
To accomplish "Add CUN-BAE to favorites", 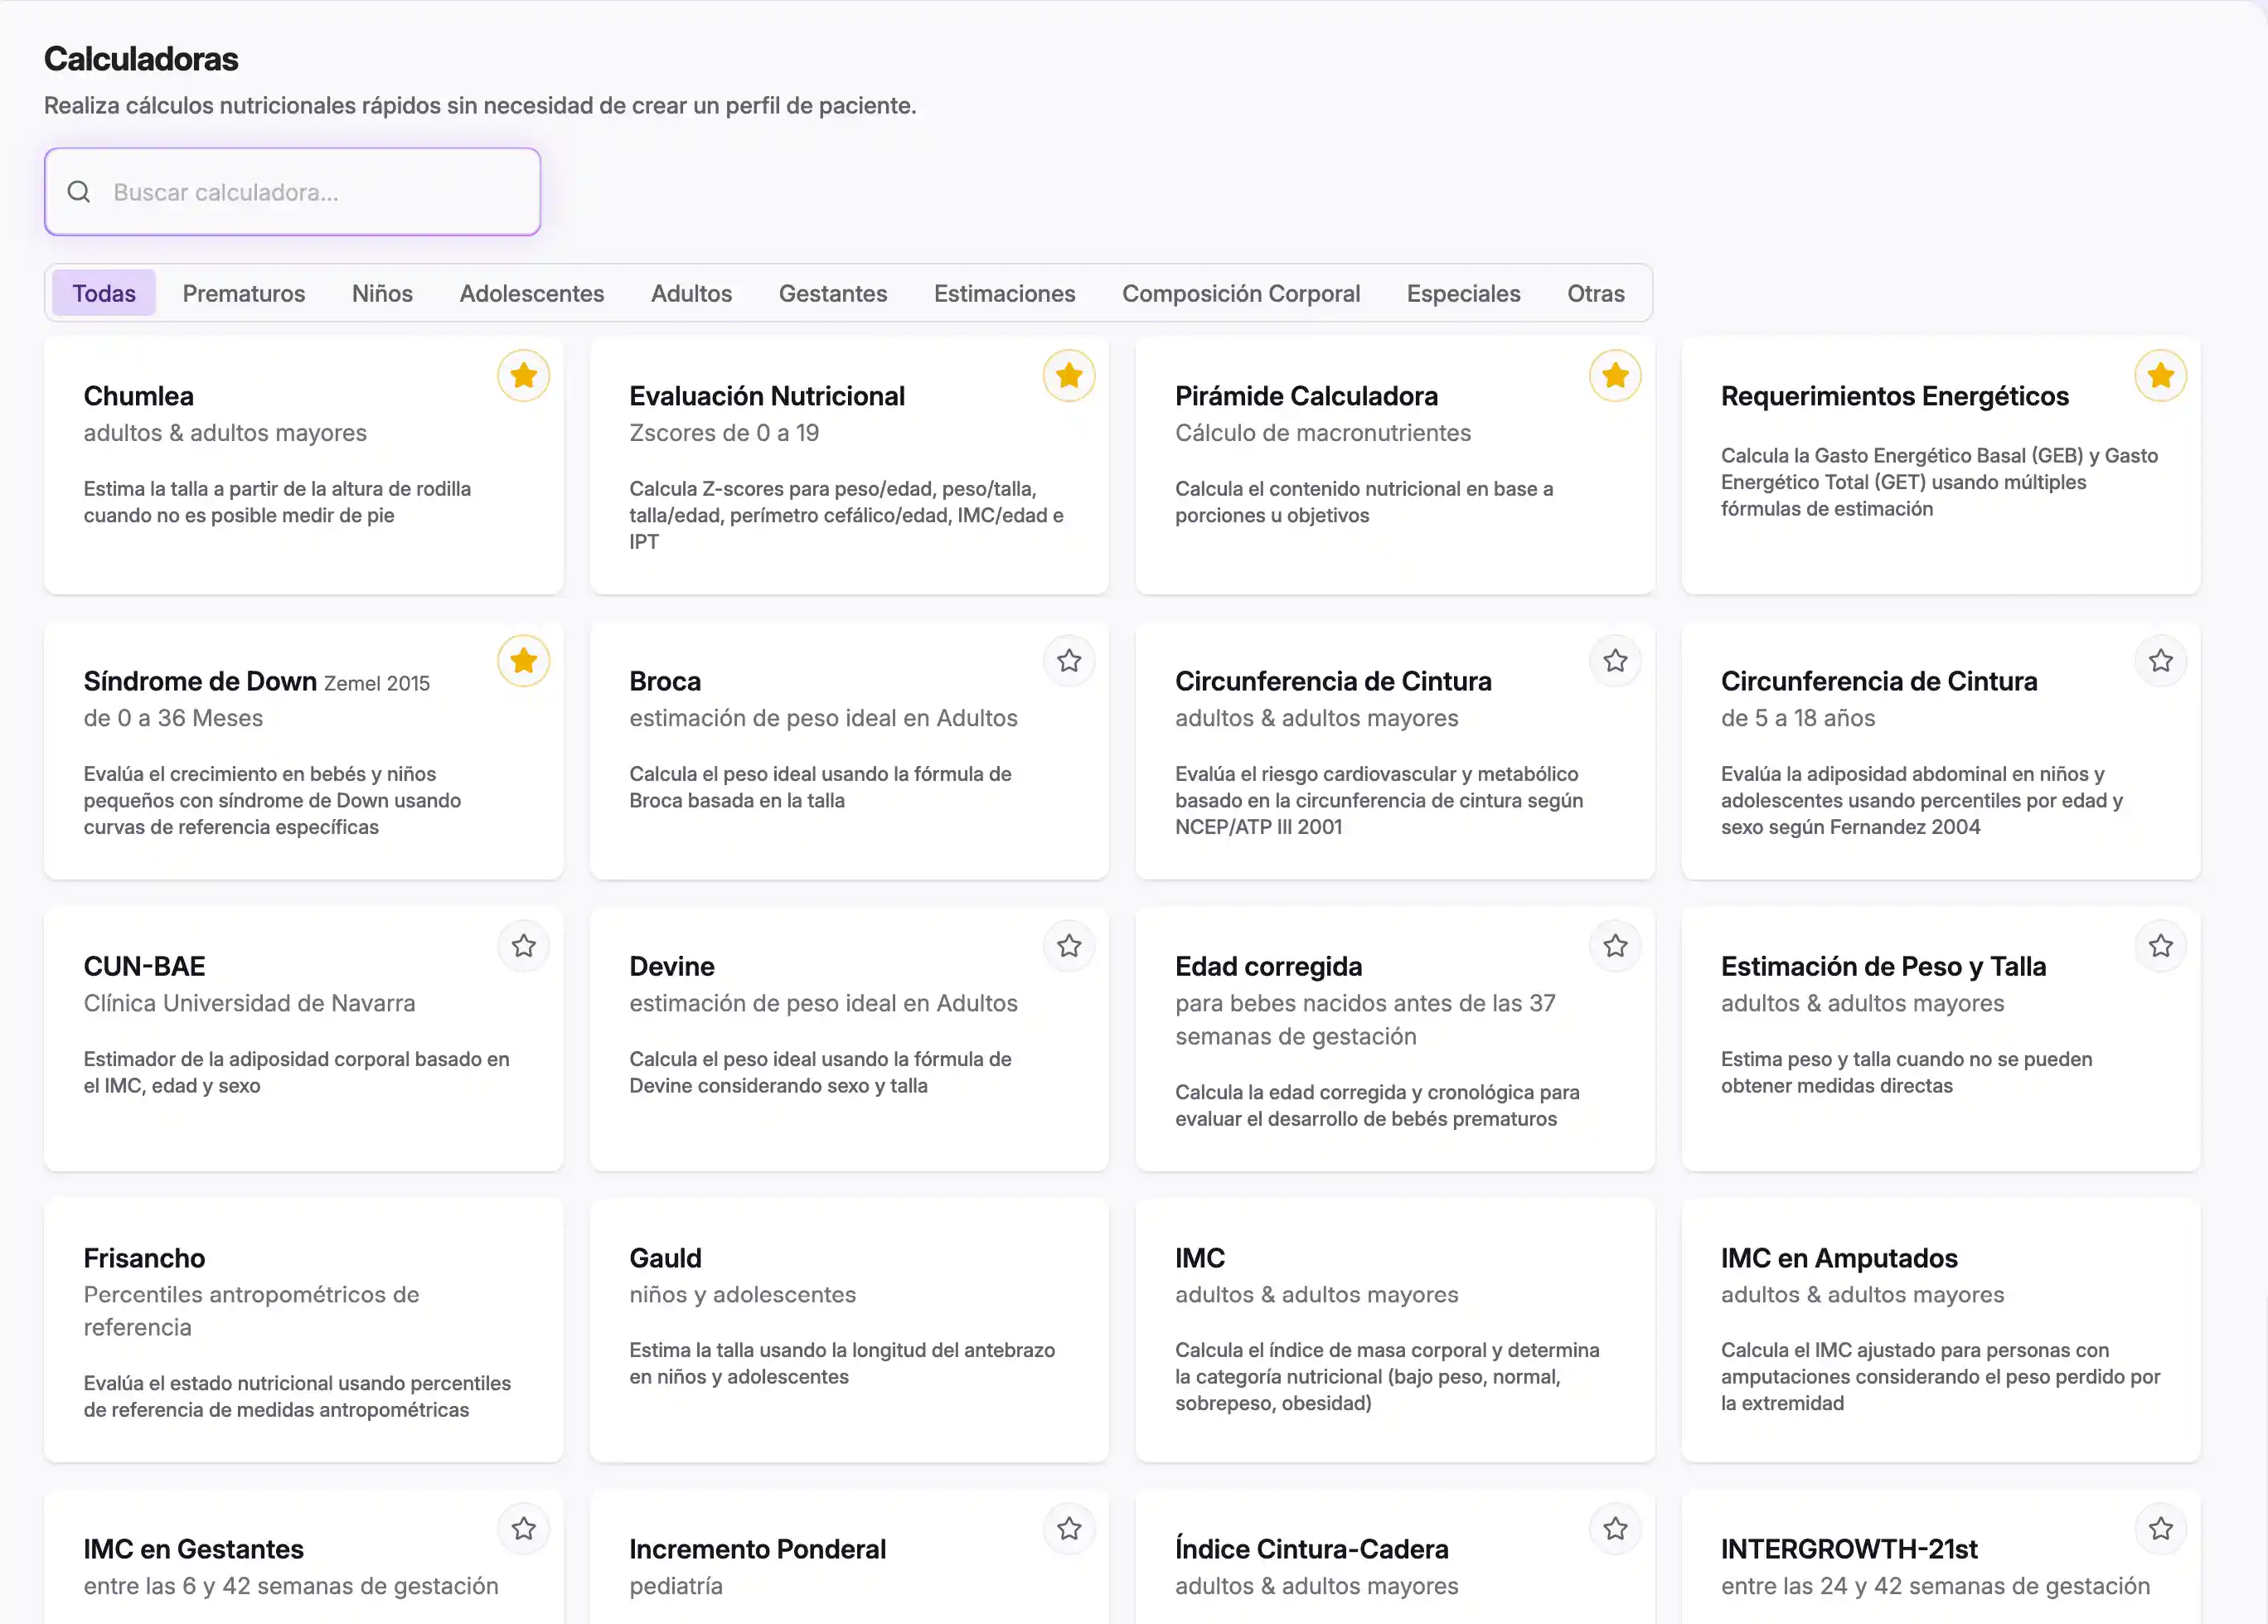I will pos(523,946).
